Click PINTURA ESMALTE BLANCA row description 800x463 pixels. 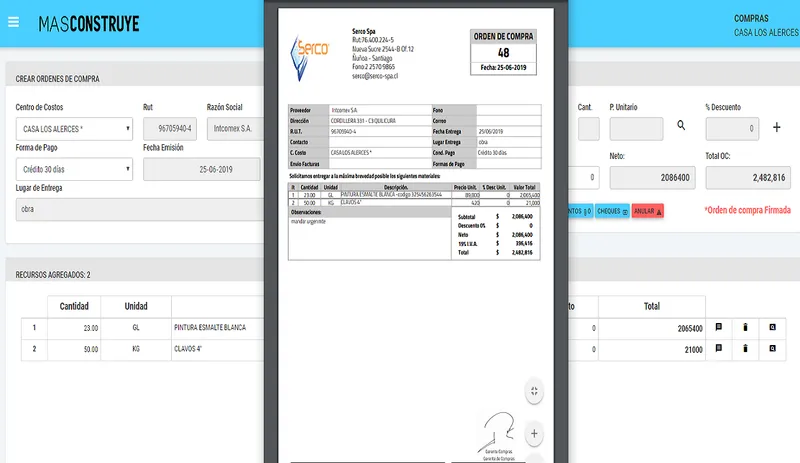[210, 327]
